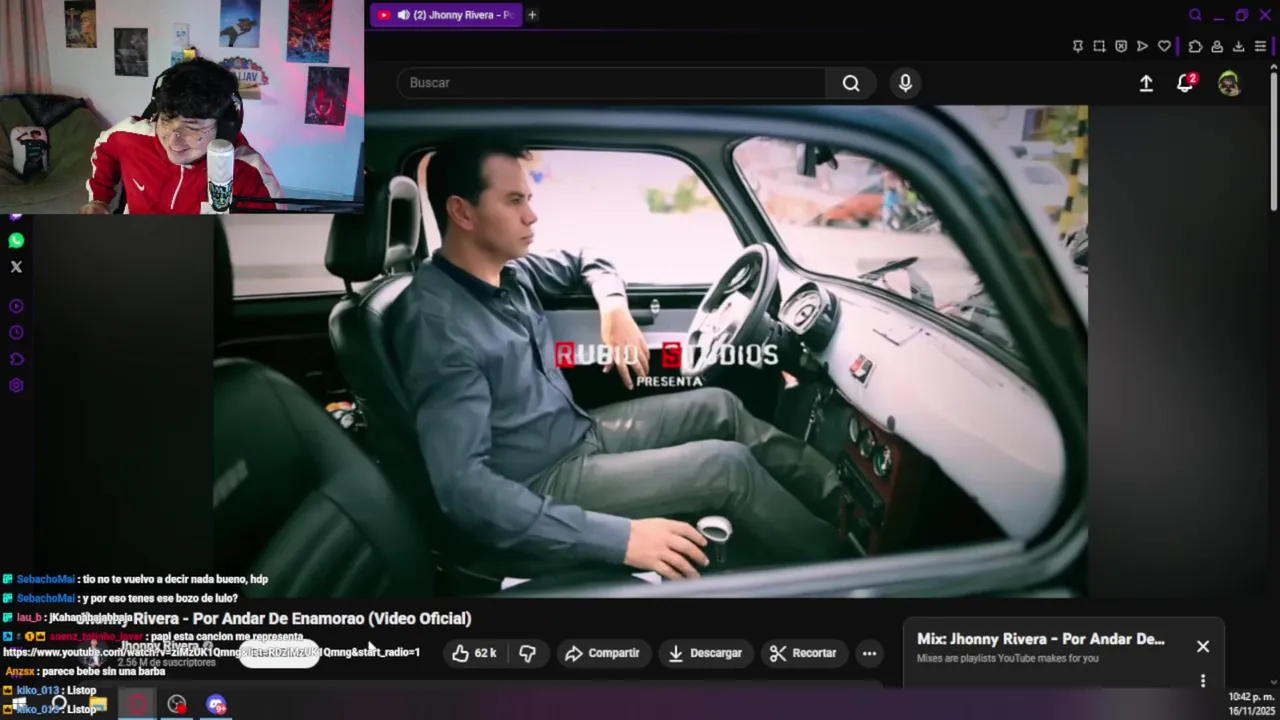Click the pin icon in the browser toolbar
Screen dimensions: 1280x720
1077,46
